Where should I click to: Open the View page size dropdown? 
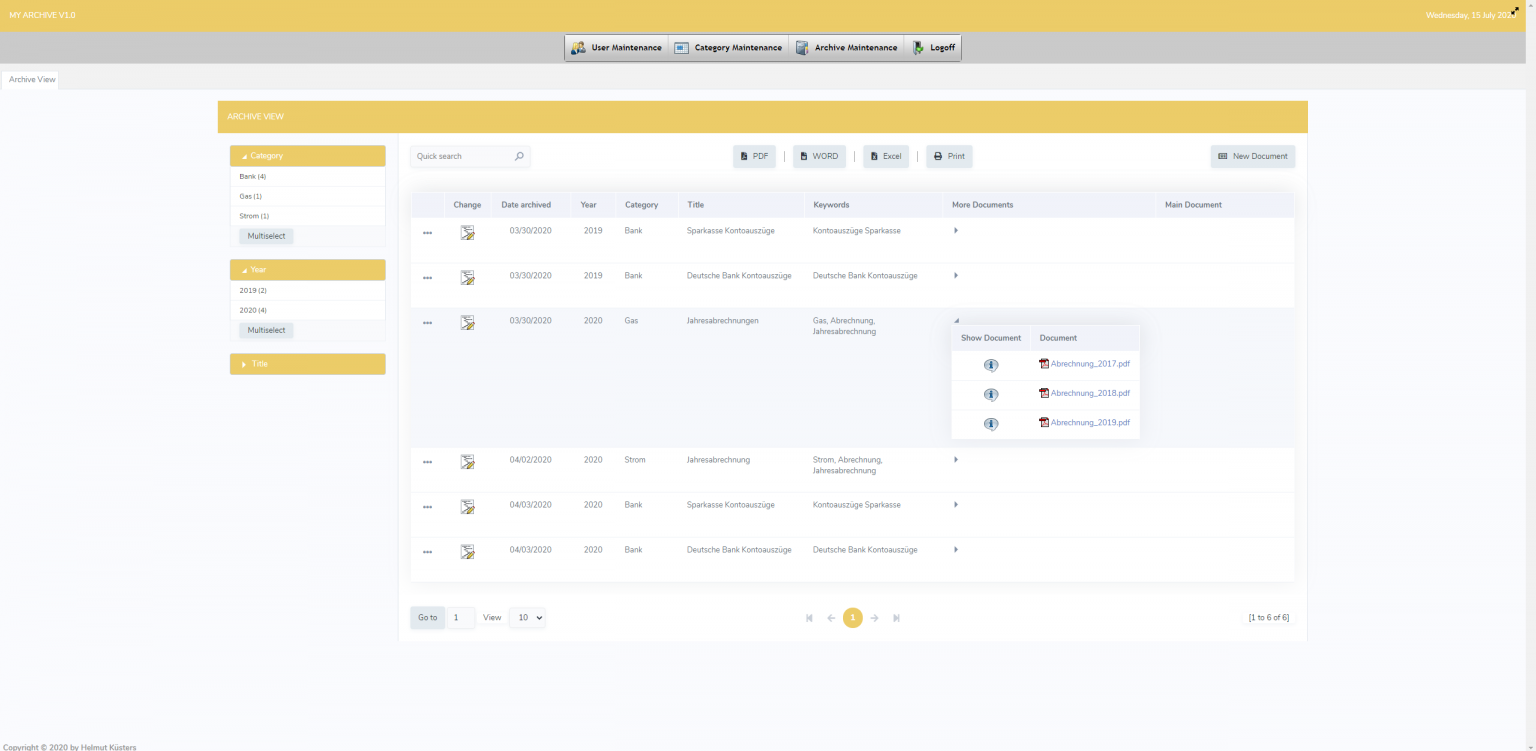(527, 617)
